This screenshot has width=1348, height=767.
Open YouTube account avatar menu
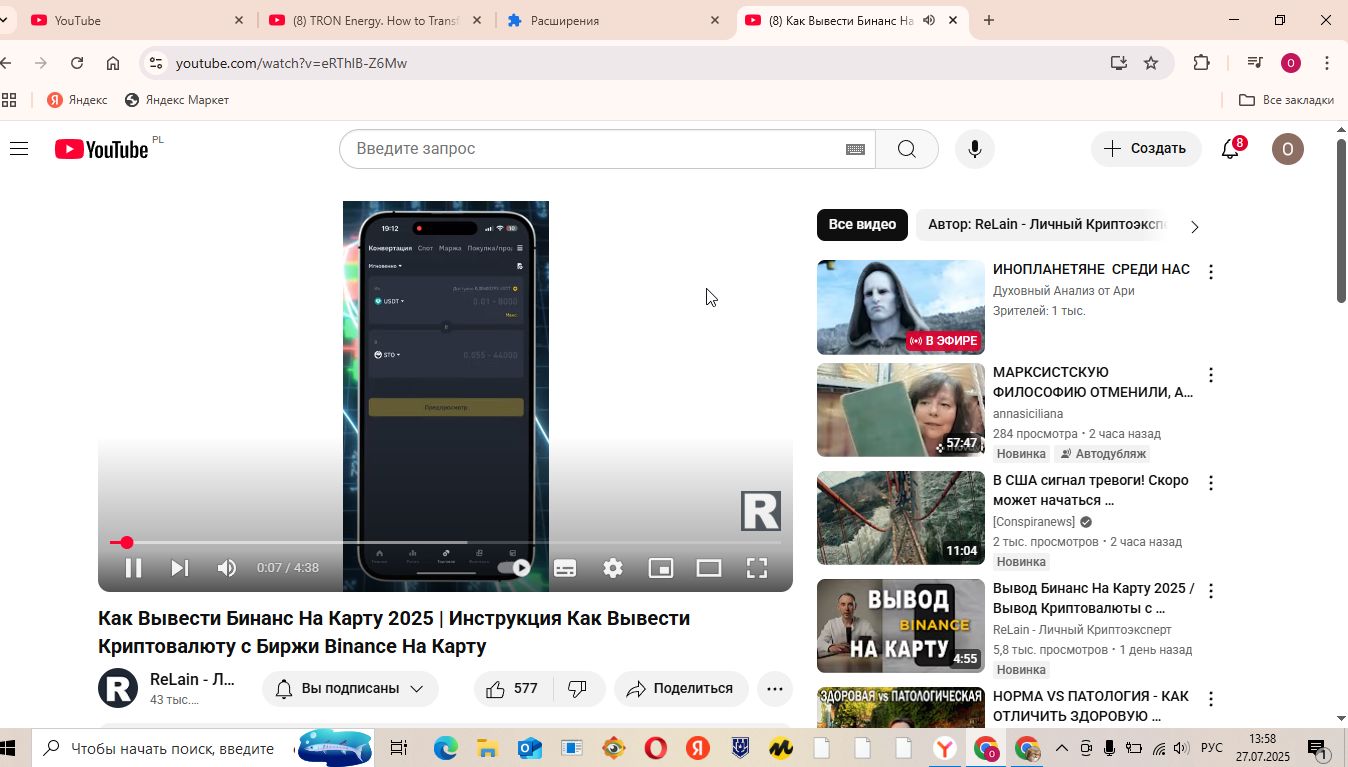coord(1288,149)
